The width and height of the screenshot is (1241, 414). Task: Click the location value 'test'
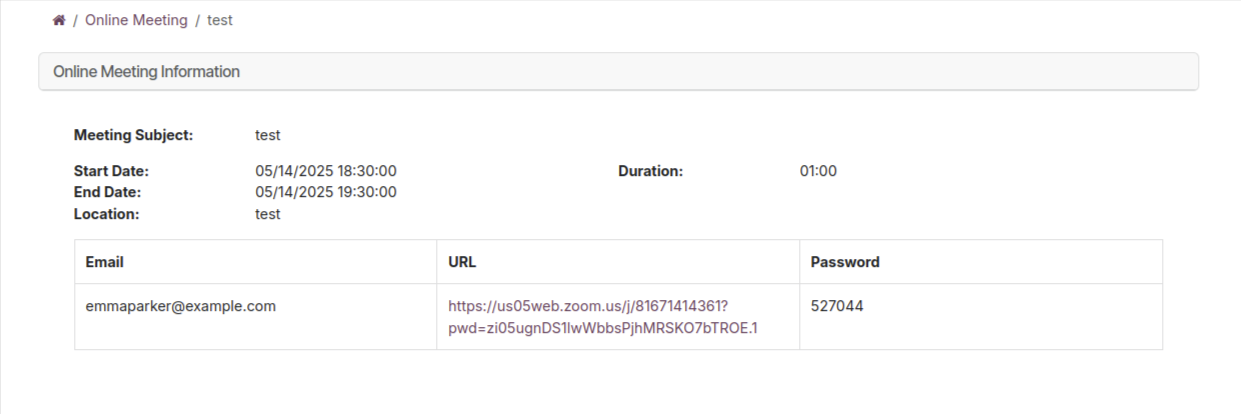pos(268,214)
